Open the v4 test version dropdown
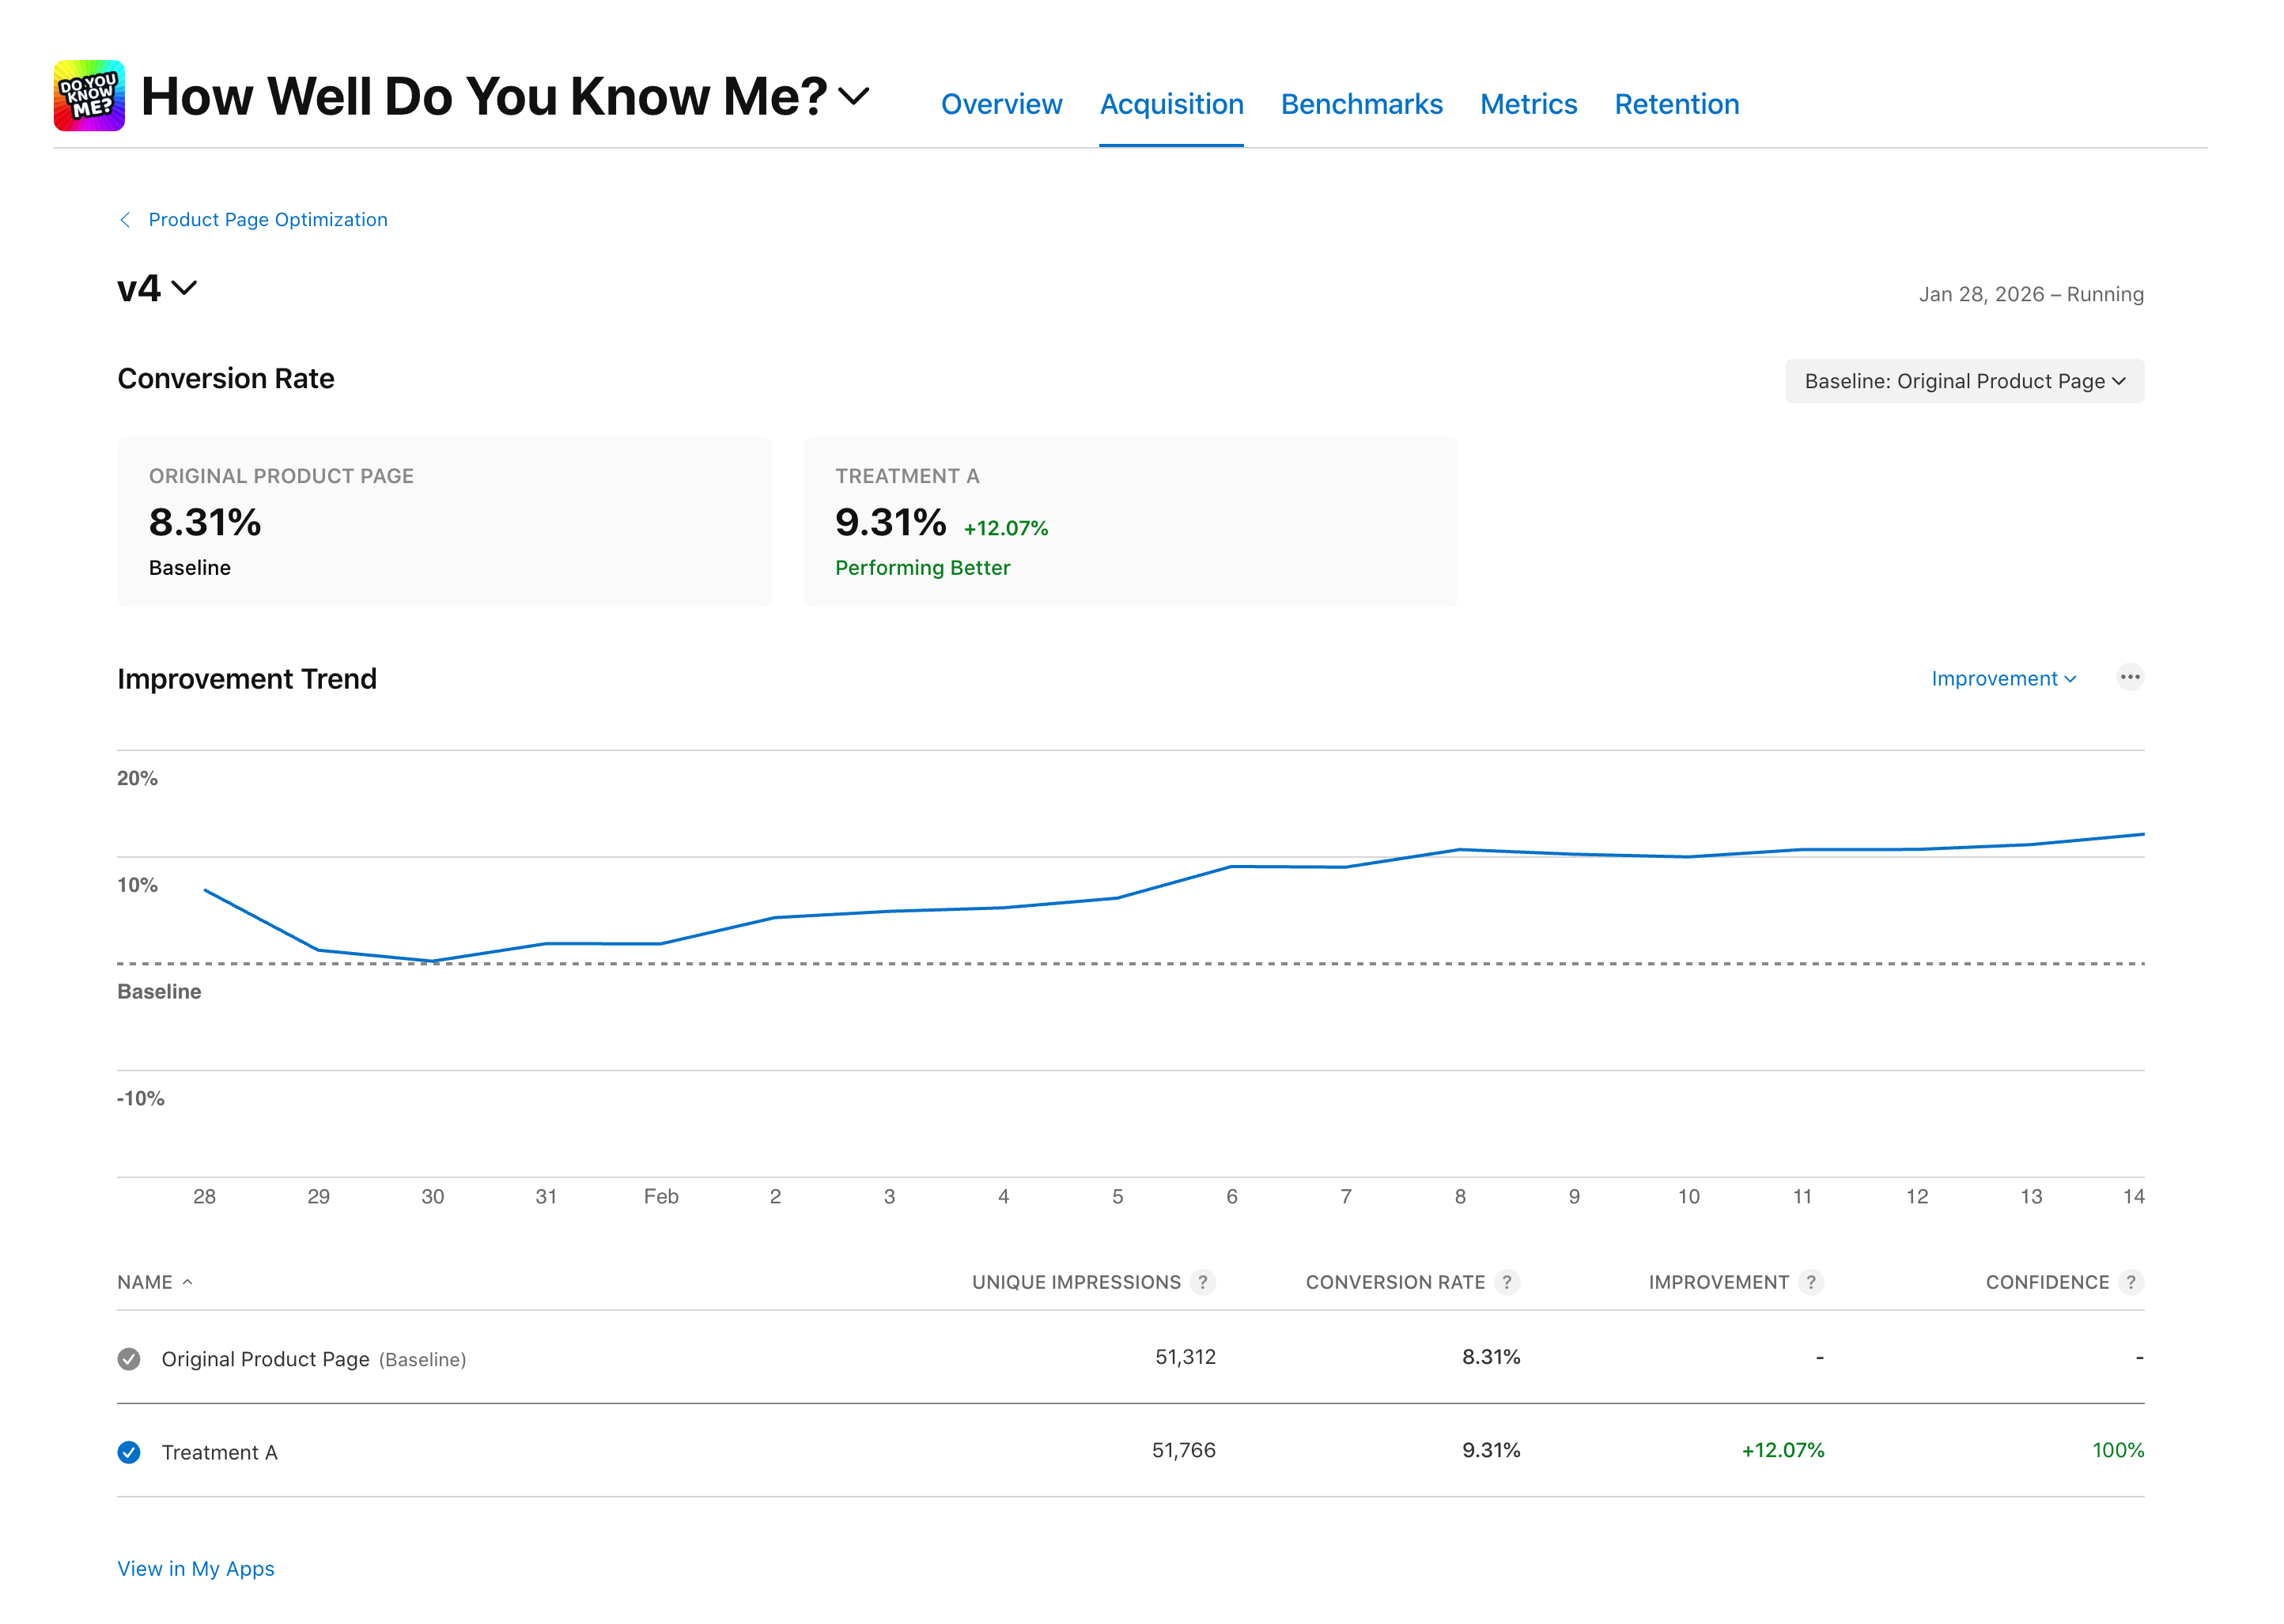The width and height of the screenshot is (2284, 1624). (x=157, y=288)
